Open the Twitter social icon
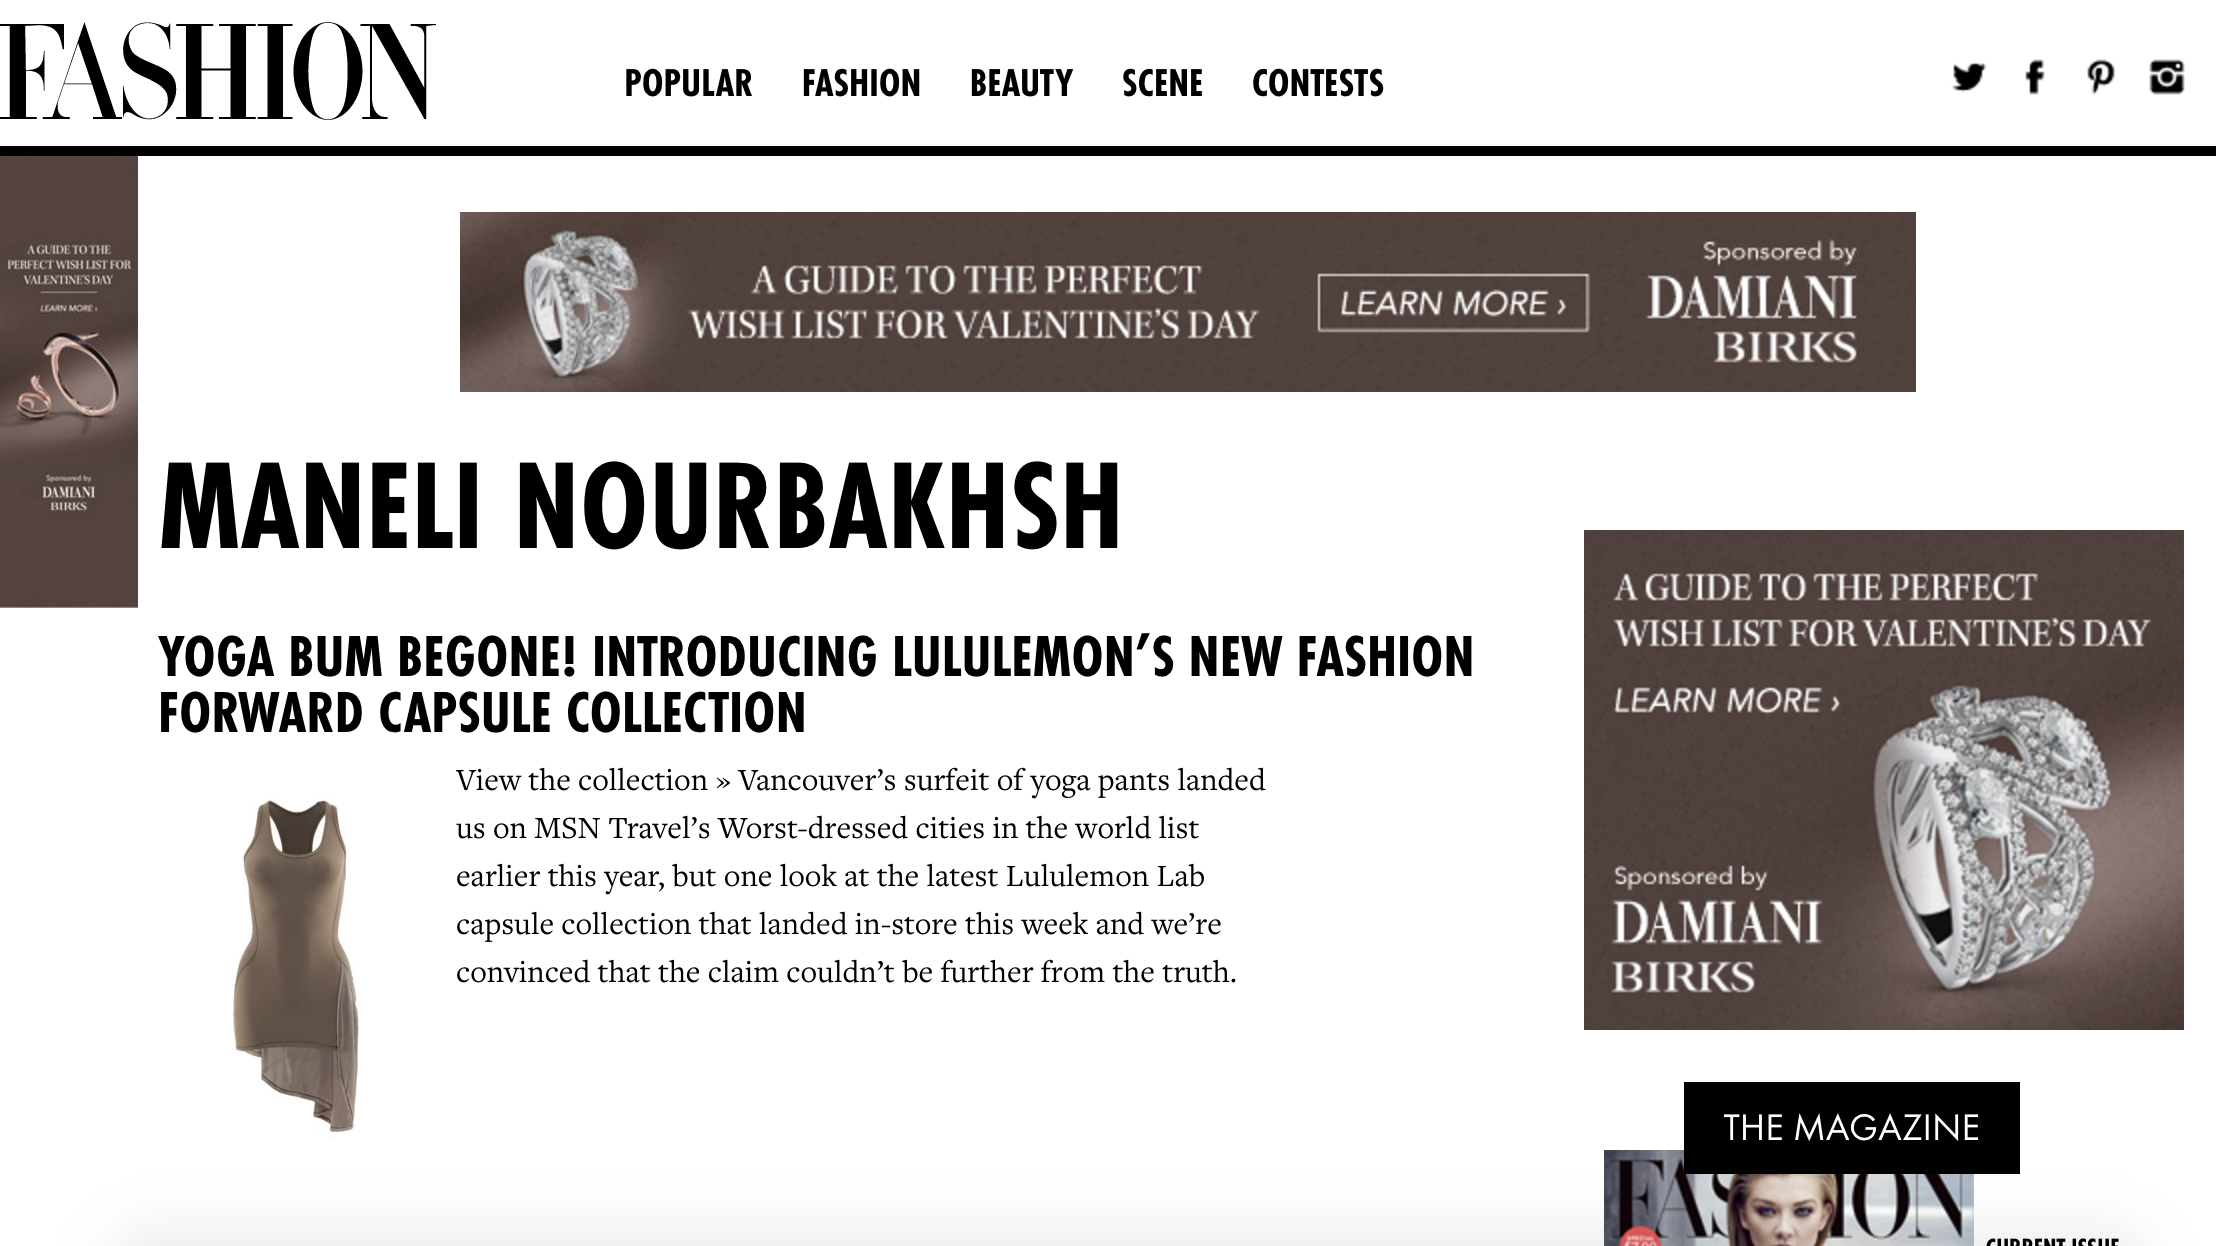The image size is (2216, 1246). point(1968,78)
